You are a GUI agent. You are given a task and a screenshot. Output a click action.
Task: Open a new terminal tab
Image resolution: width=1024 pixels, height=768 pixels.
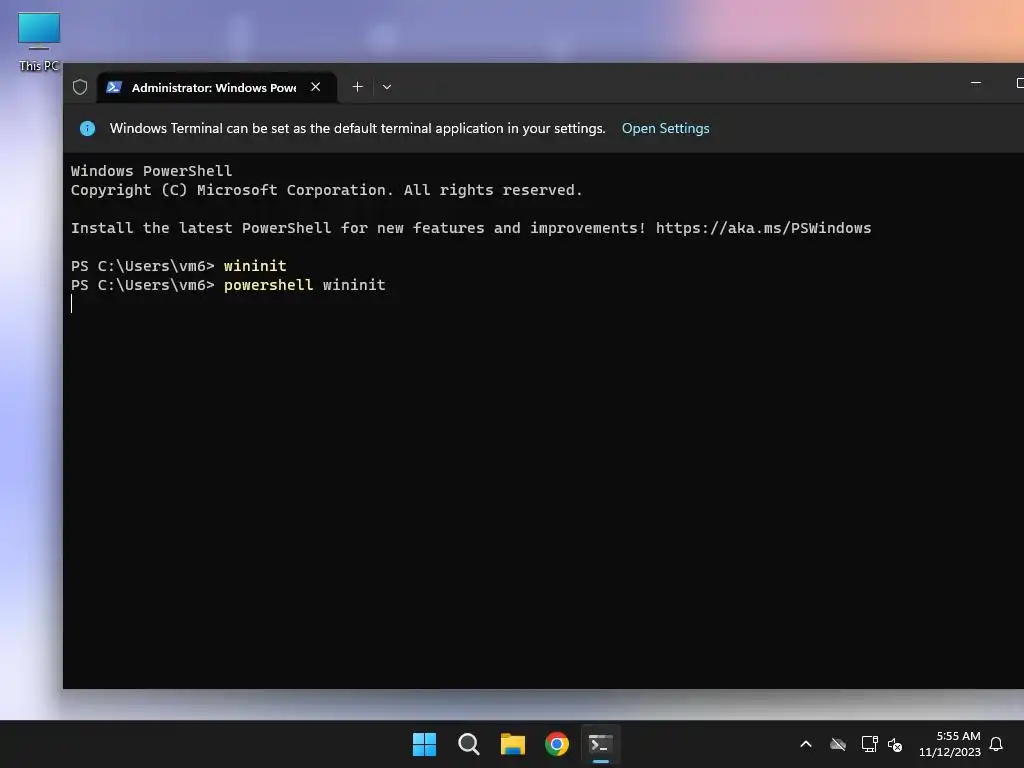click(x=357, y=87)
